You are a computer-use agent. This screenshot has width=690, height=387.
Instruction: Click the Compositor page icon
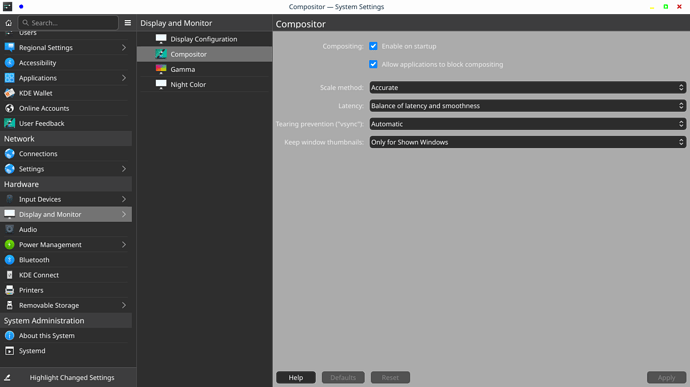(x=161, y=54)
